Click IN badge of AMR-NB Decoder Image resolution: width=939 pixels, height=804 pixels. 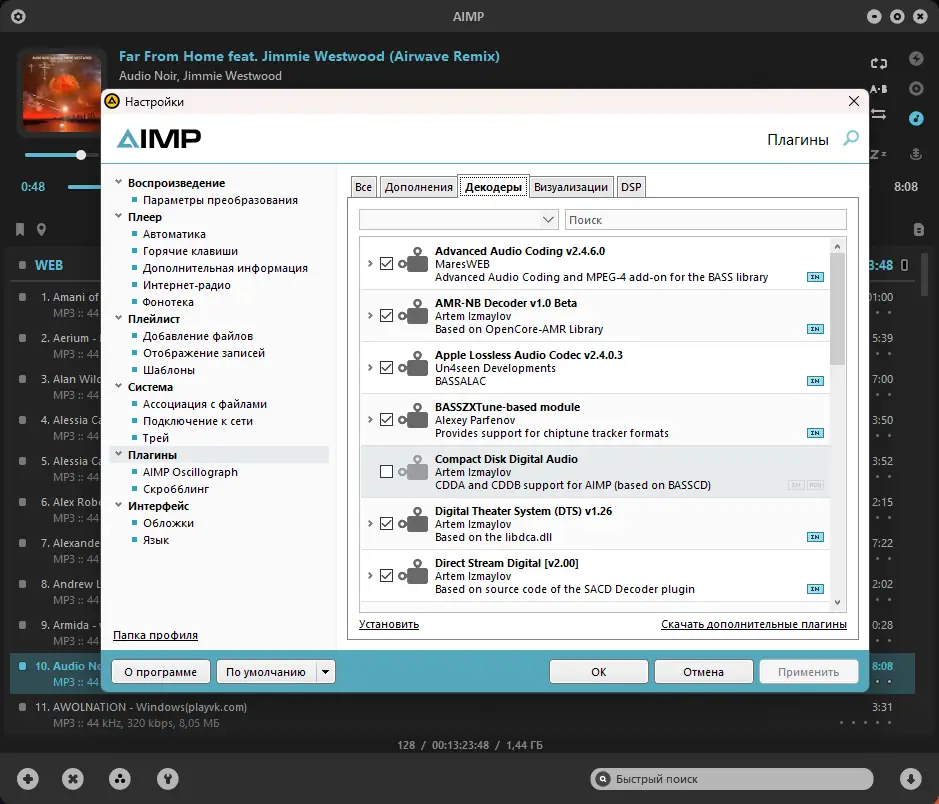click(x=815, y=329)
